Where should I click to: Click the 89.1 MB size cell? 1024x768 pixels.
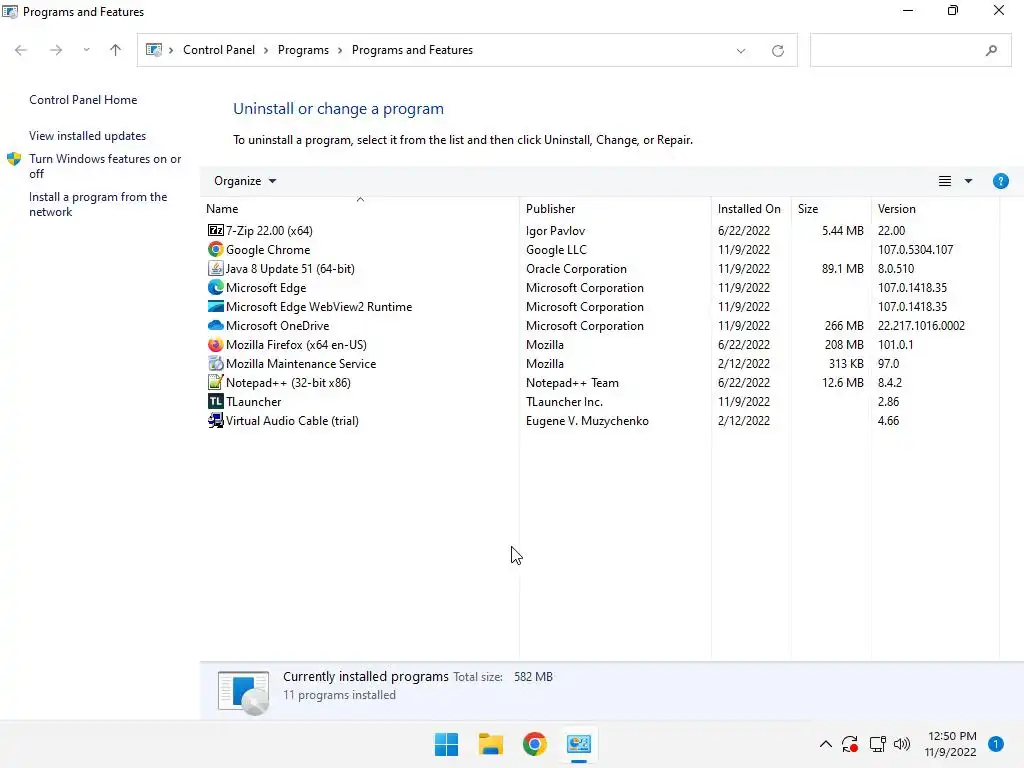842,268
